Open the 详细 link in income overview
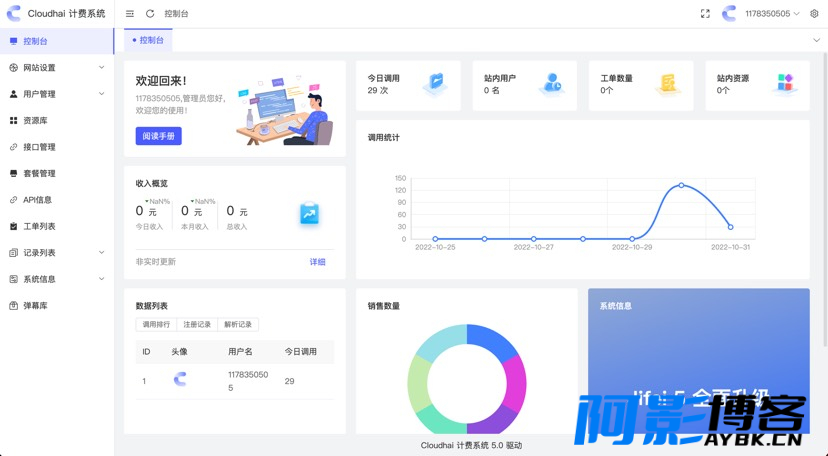 point(317,262)
